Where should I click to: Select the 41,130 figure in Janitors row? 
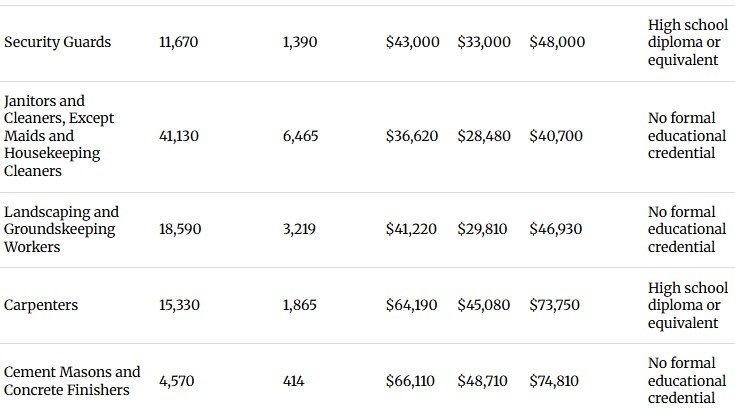[180, 136]
